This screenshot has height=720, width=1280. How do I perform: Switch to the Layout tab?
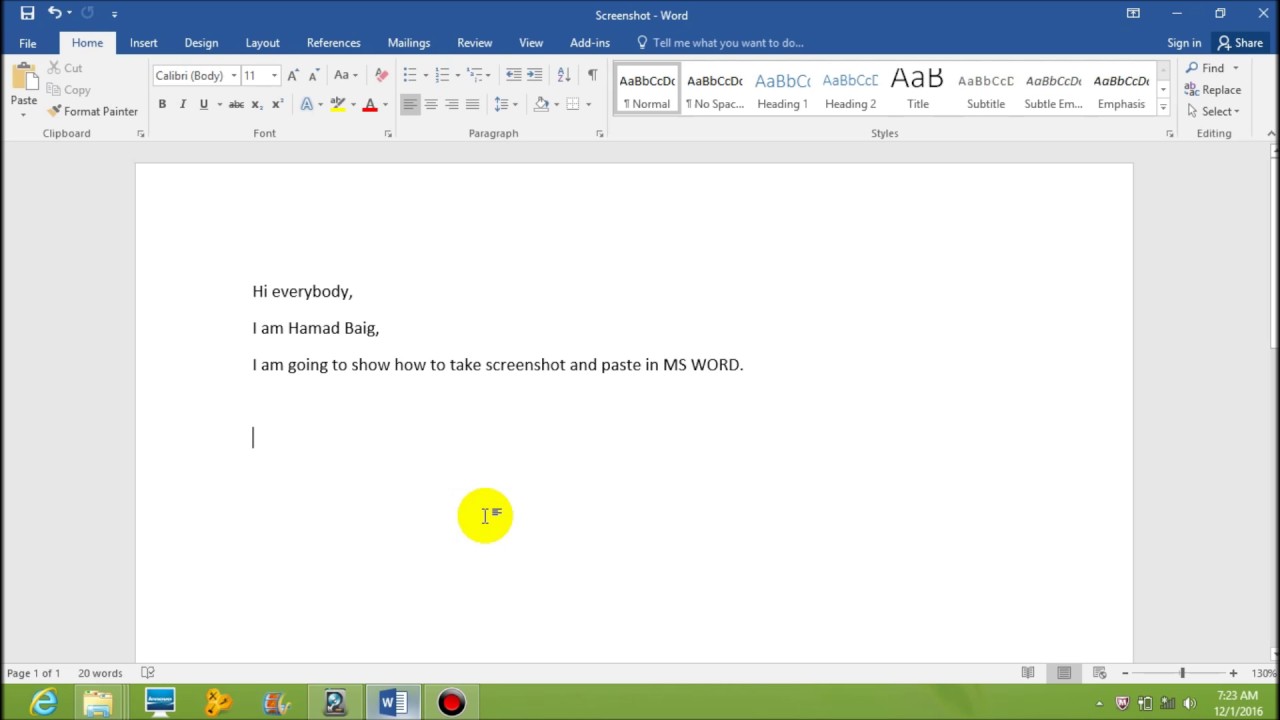[262, 43]
